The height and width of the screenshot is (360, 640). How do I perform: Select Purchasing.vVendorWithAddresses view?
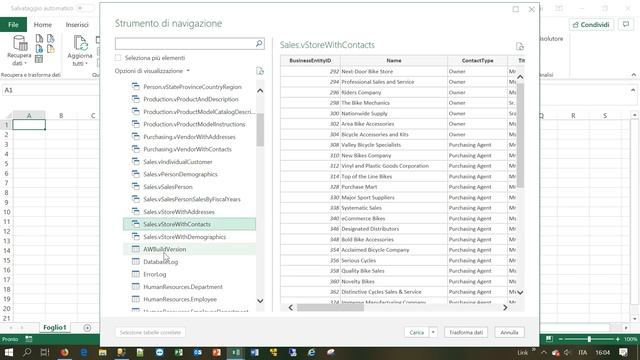(189, 137)
